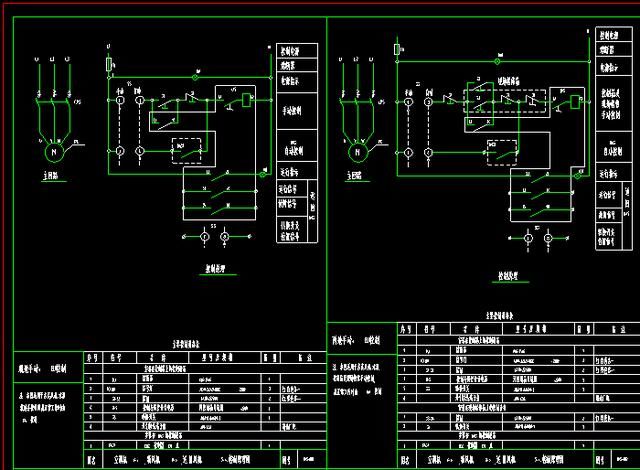Click the fuse symbol atop left control circuit

(x=109, y=64)
